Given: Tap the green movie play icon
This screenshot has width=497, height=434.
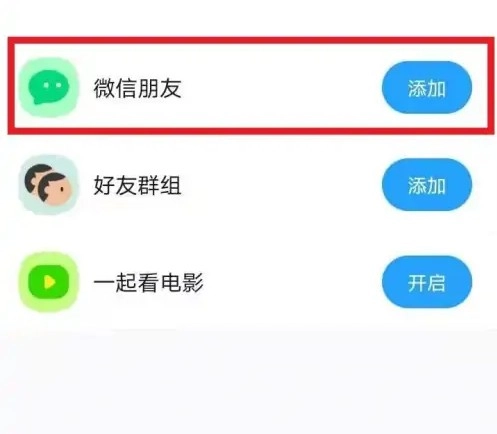Looking at the screenshot, I should point(49,282).
